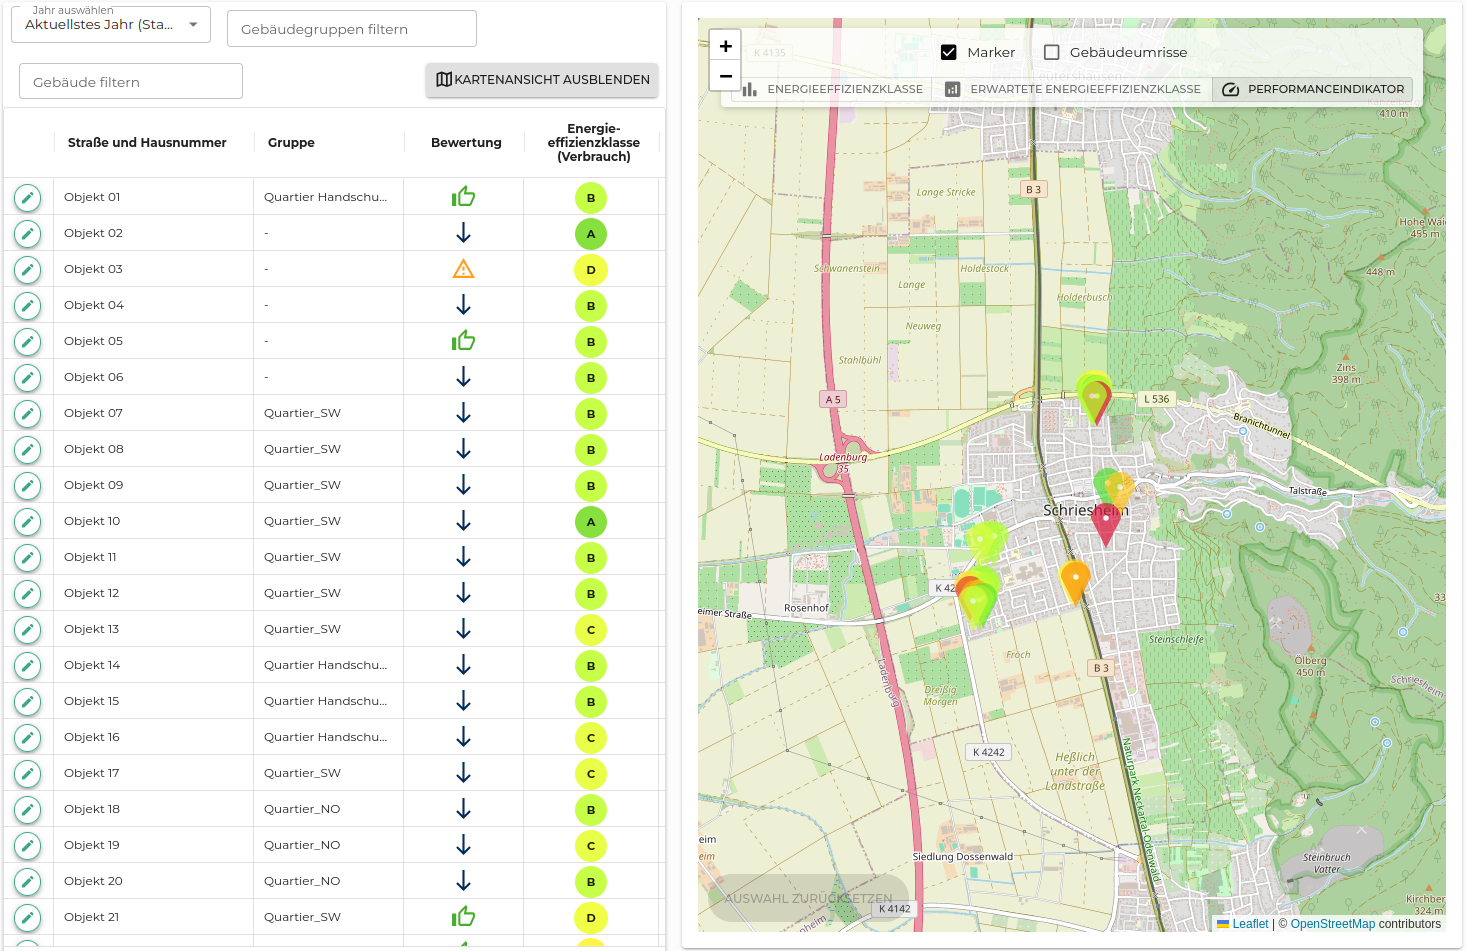
Task: Click thumbs-up rating icon for Objekt 05
Action: tap(463, 341)
